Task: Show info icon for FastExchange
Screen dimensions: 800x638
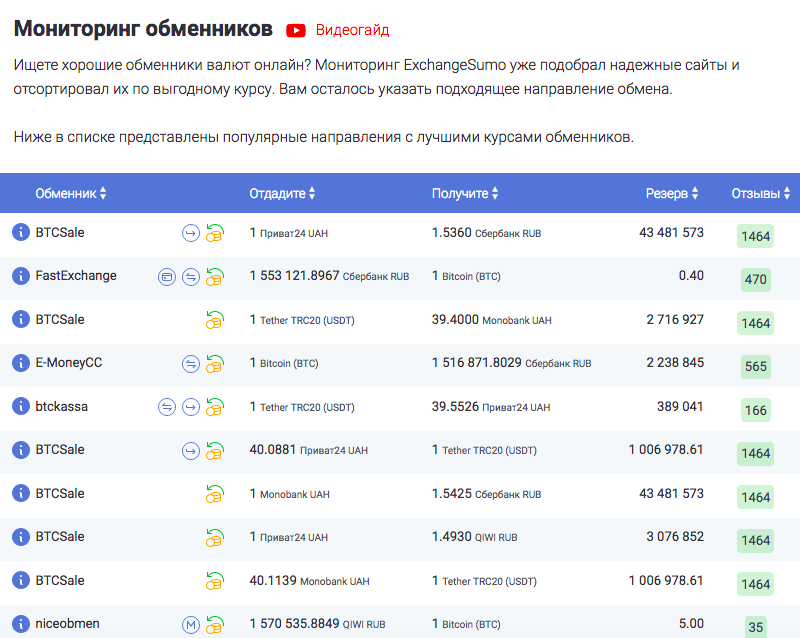Action: 21,276
